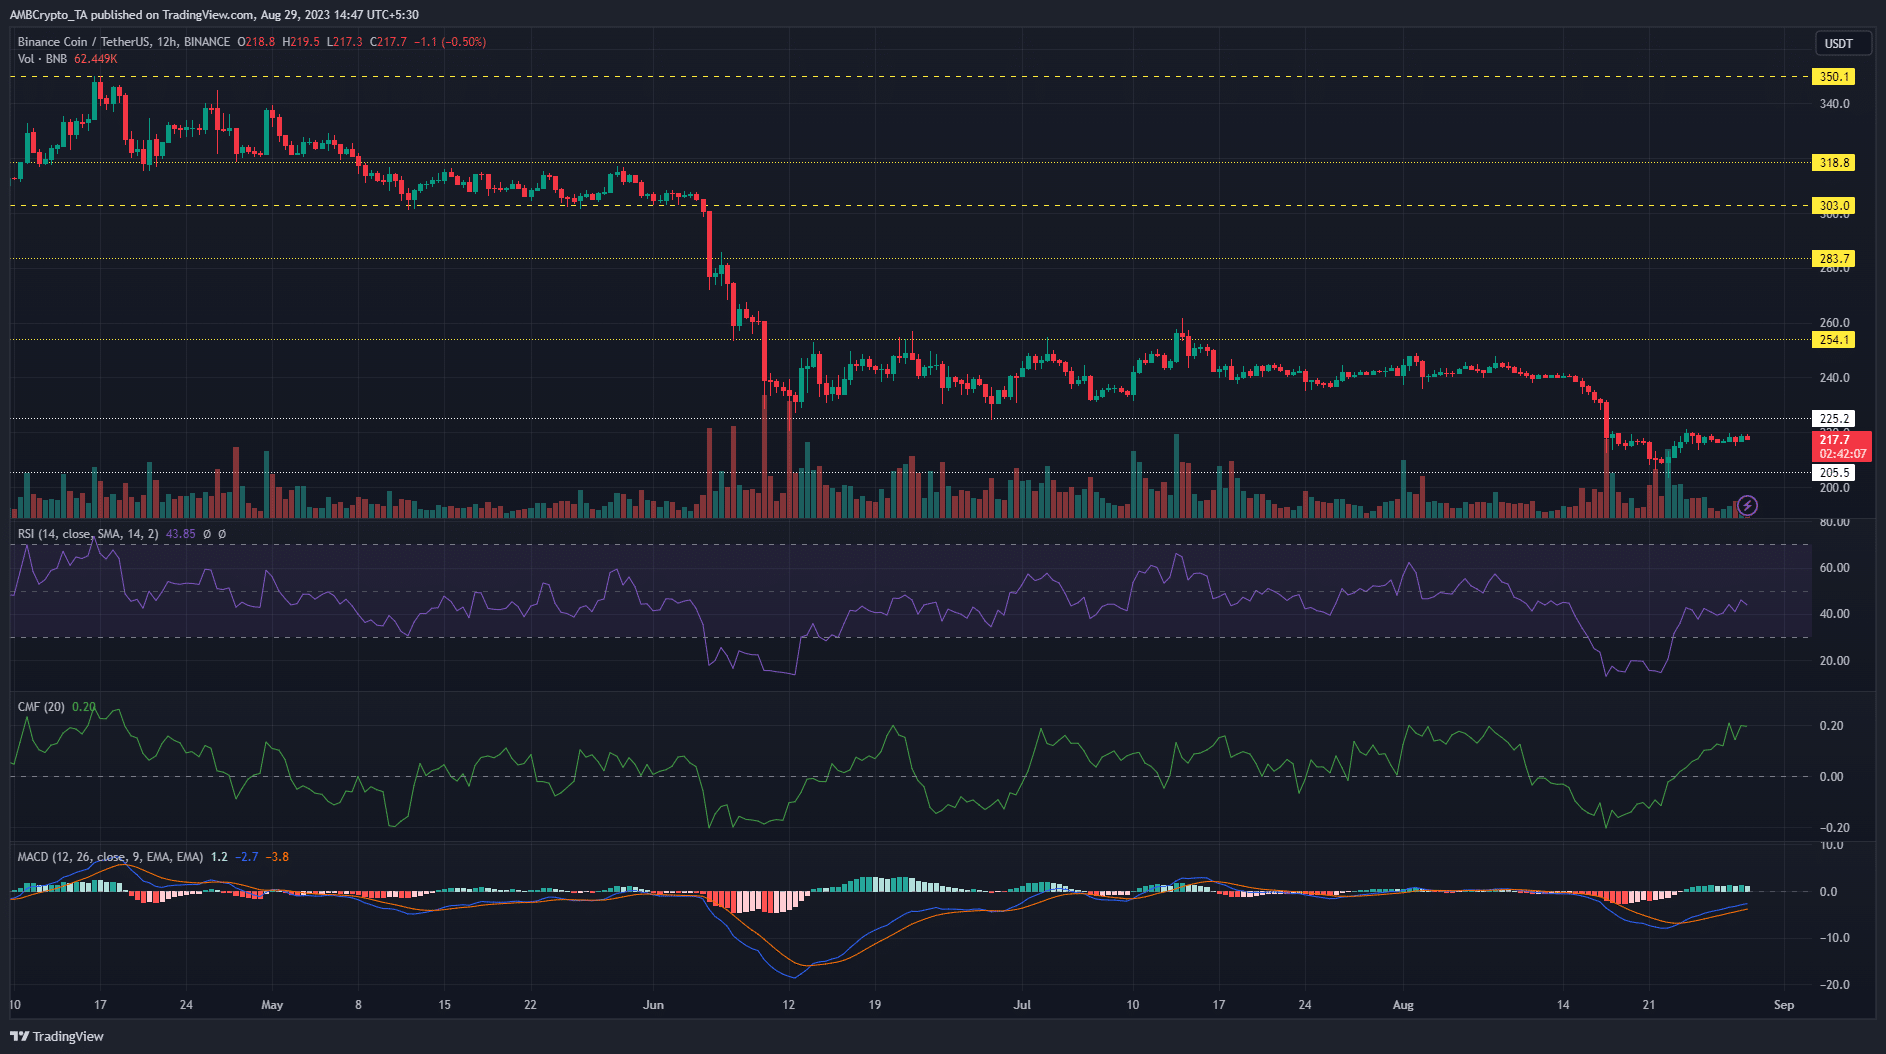This screenshot has width=1886, height=1054.
Task: Click the MACD signal value -3.8
Action: click(x=279, y=857)
